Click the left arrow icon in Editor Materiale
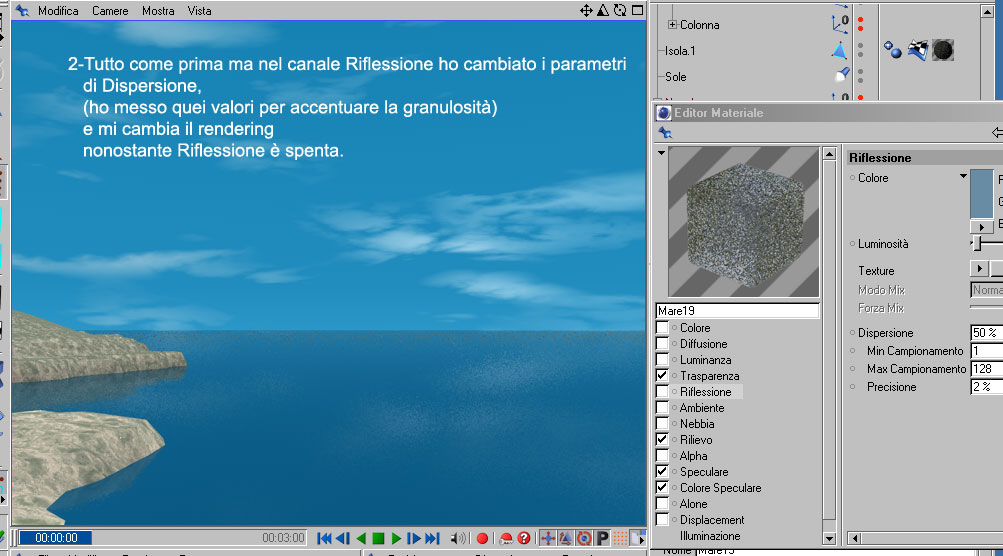Screen dimensions: 1003x556 tap(997, 132)
